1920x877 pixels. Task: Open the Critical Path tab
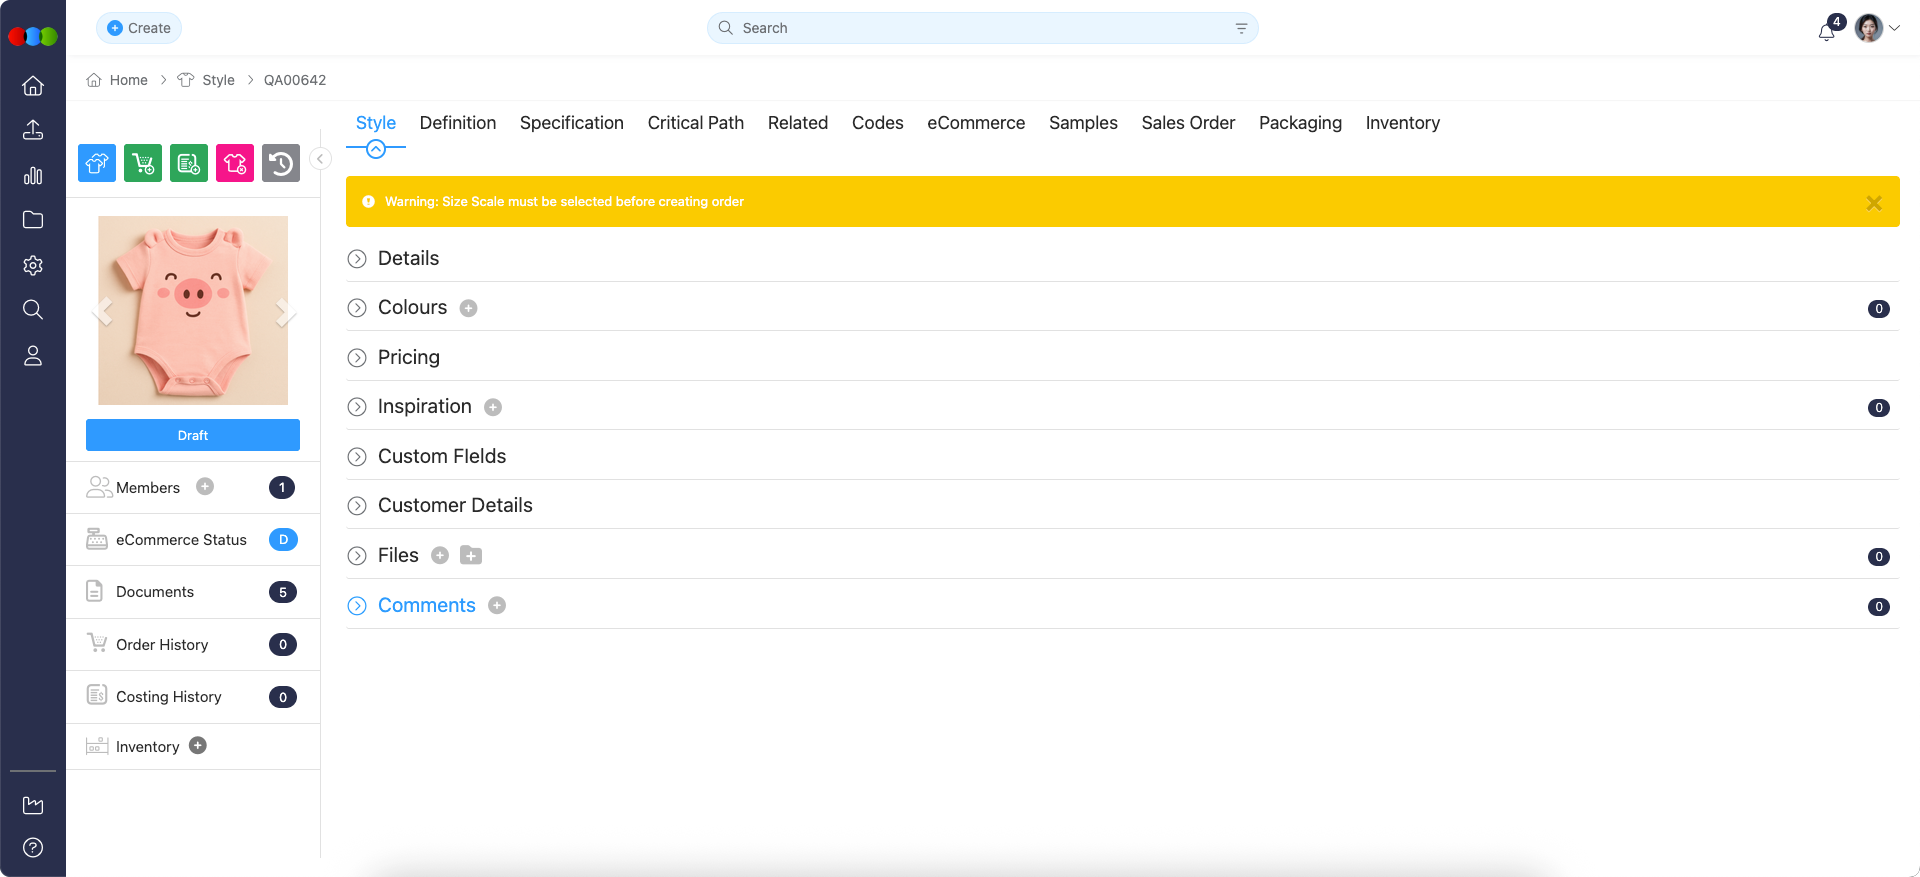click(695, 123)
